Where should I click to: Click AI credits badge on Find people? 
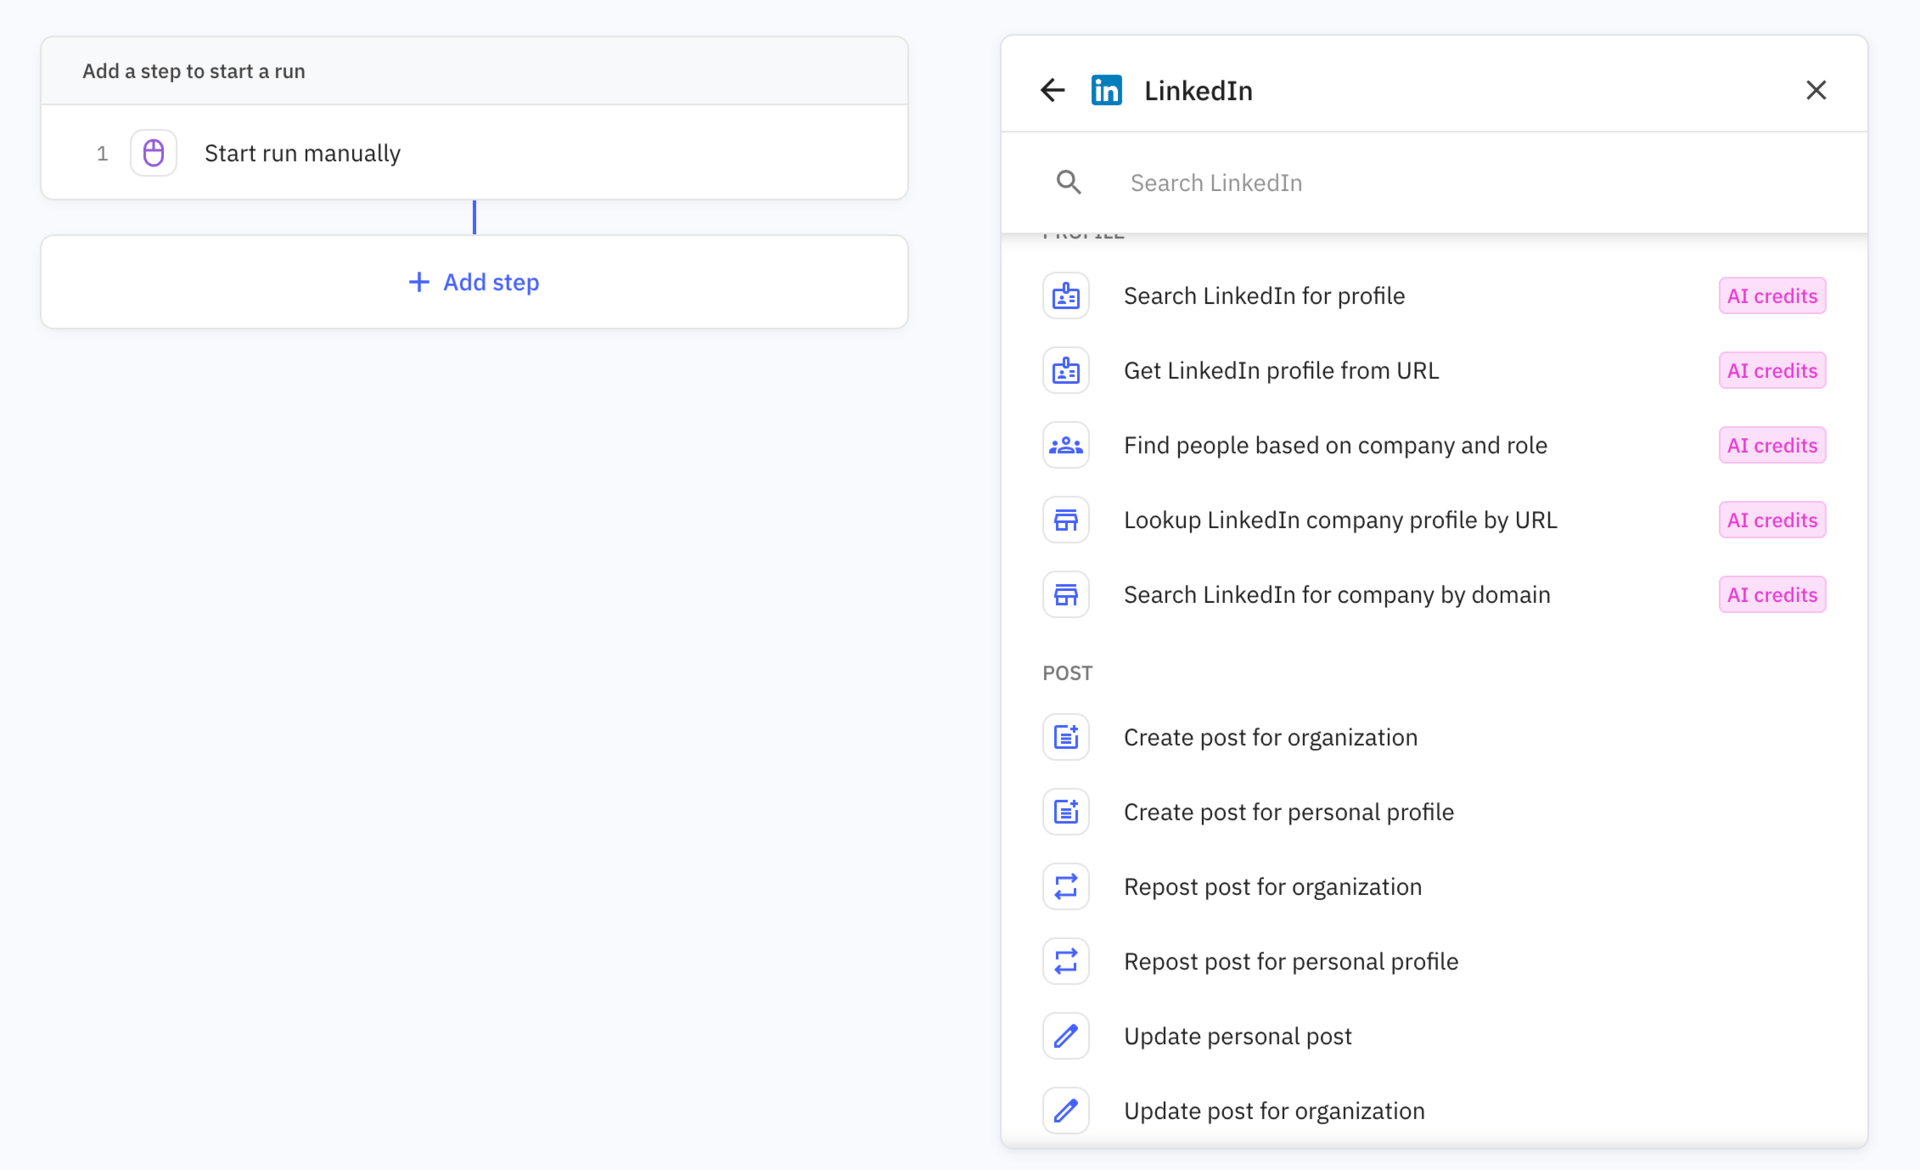[x=1771, y=445]
